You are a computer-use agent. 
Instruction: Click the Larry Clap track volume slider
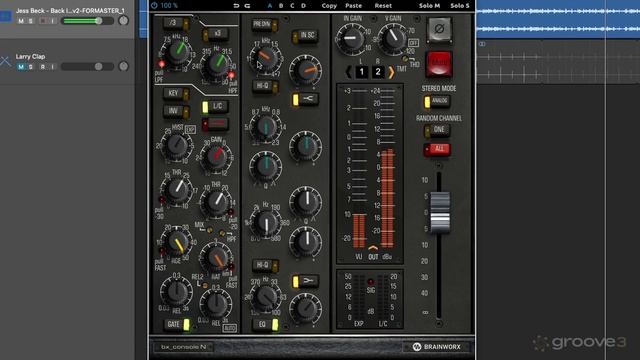[x=87, y=67]
